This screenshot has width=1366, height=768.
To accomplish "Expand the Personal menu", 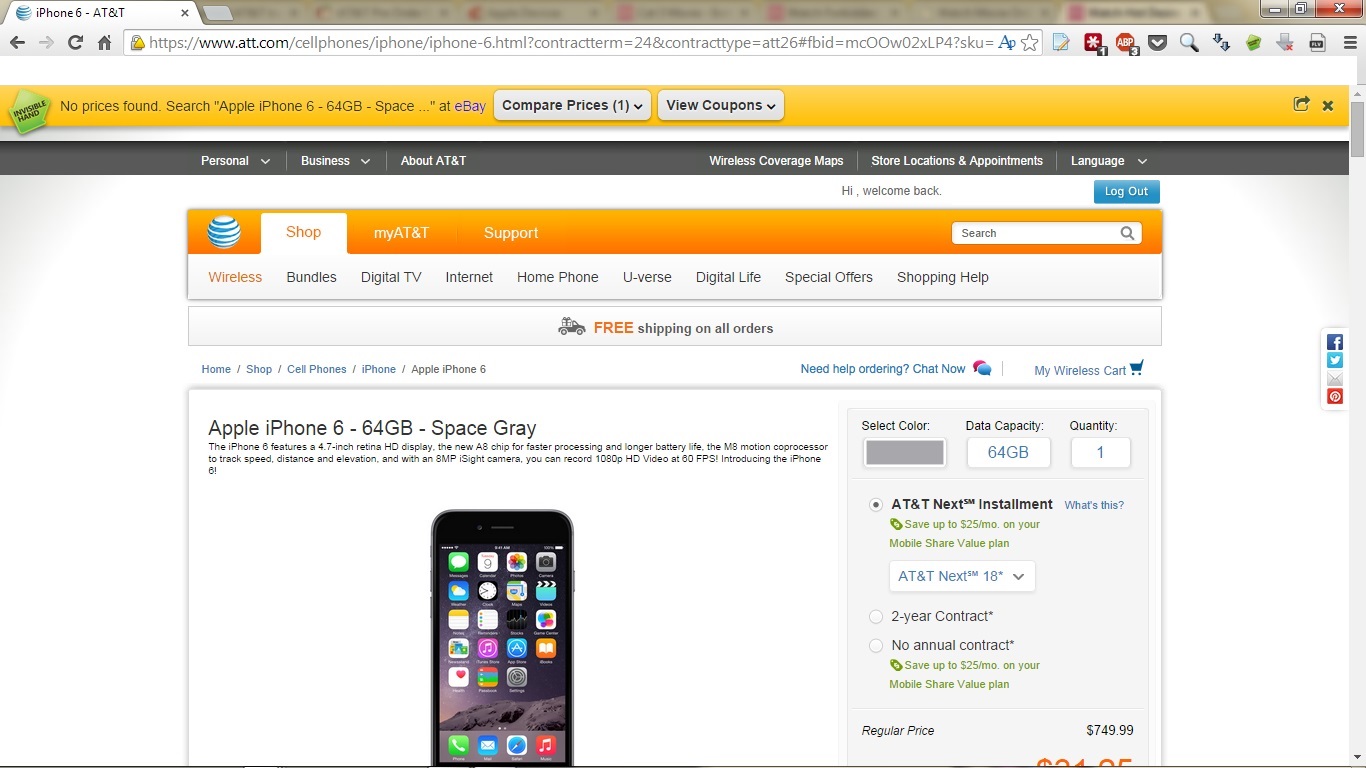I will [235, 161].
